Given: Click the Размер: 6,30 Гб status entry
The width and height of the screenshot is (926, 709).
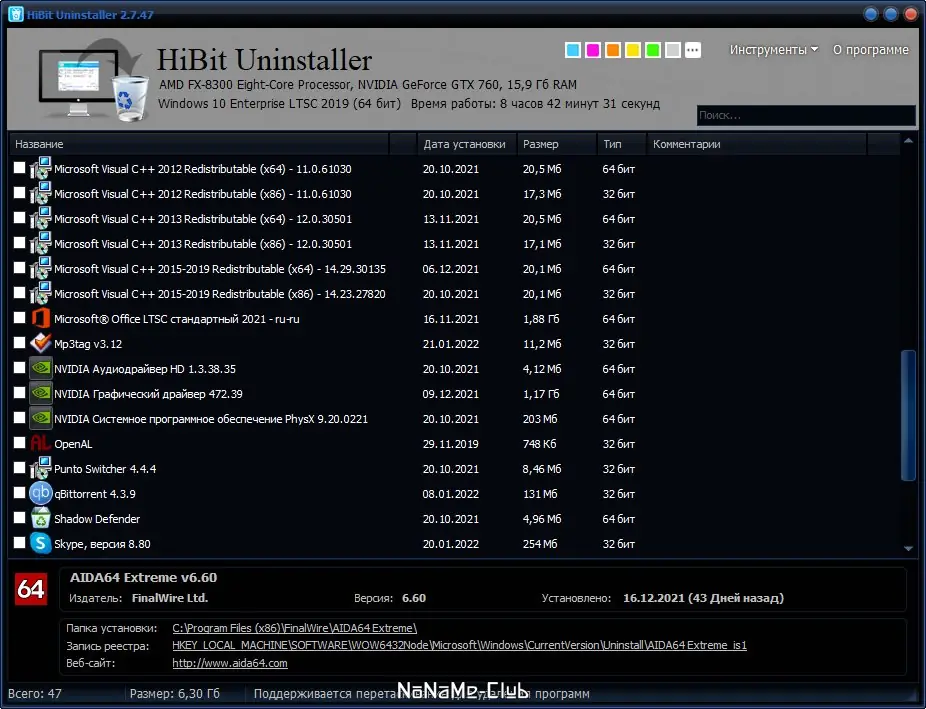Looking at the screenshot, I should click(175, 694).
